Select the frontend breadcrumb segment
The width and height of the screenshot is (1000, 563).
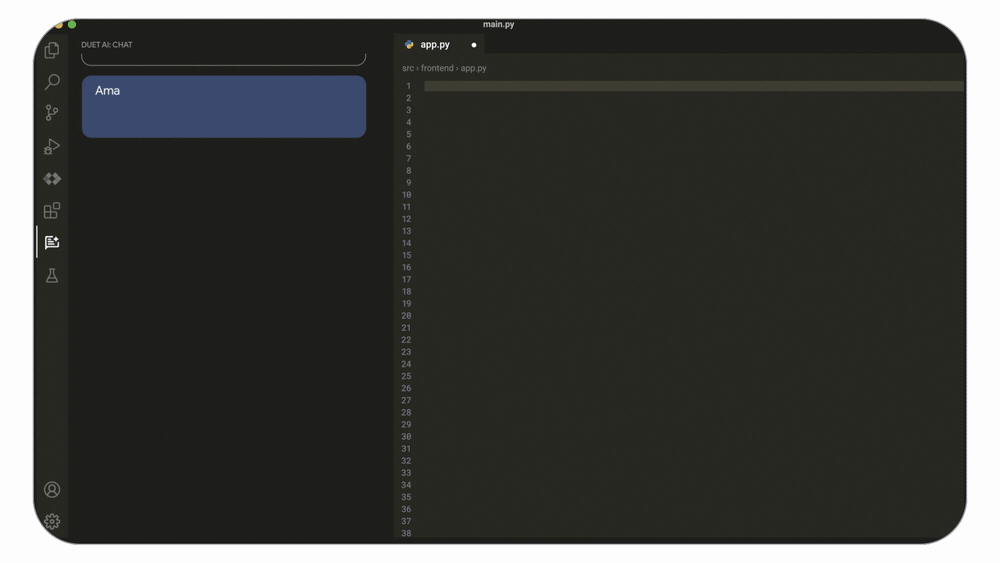[x=438, y=68]
